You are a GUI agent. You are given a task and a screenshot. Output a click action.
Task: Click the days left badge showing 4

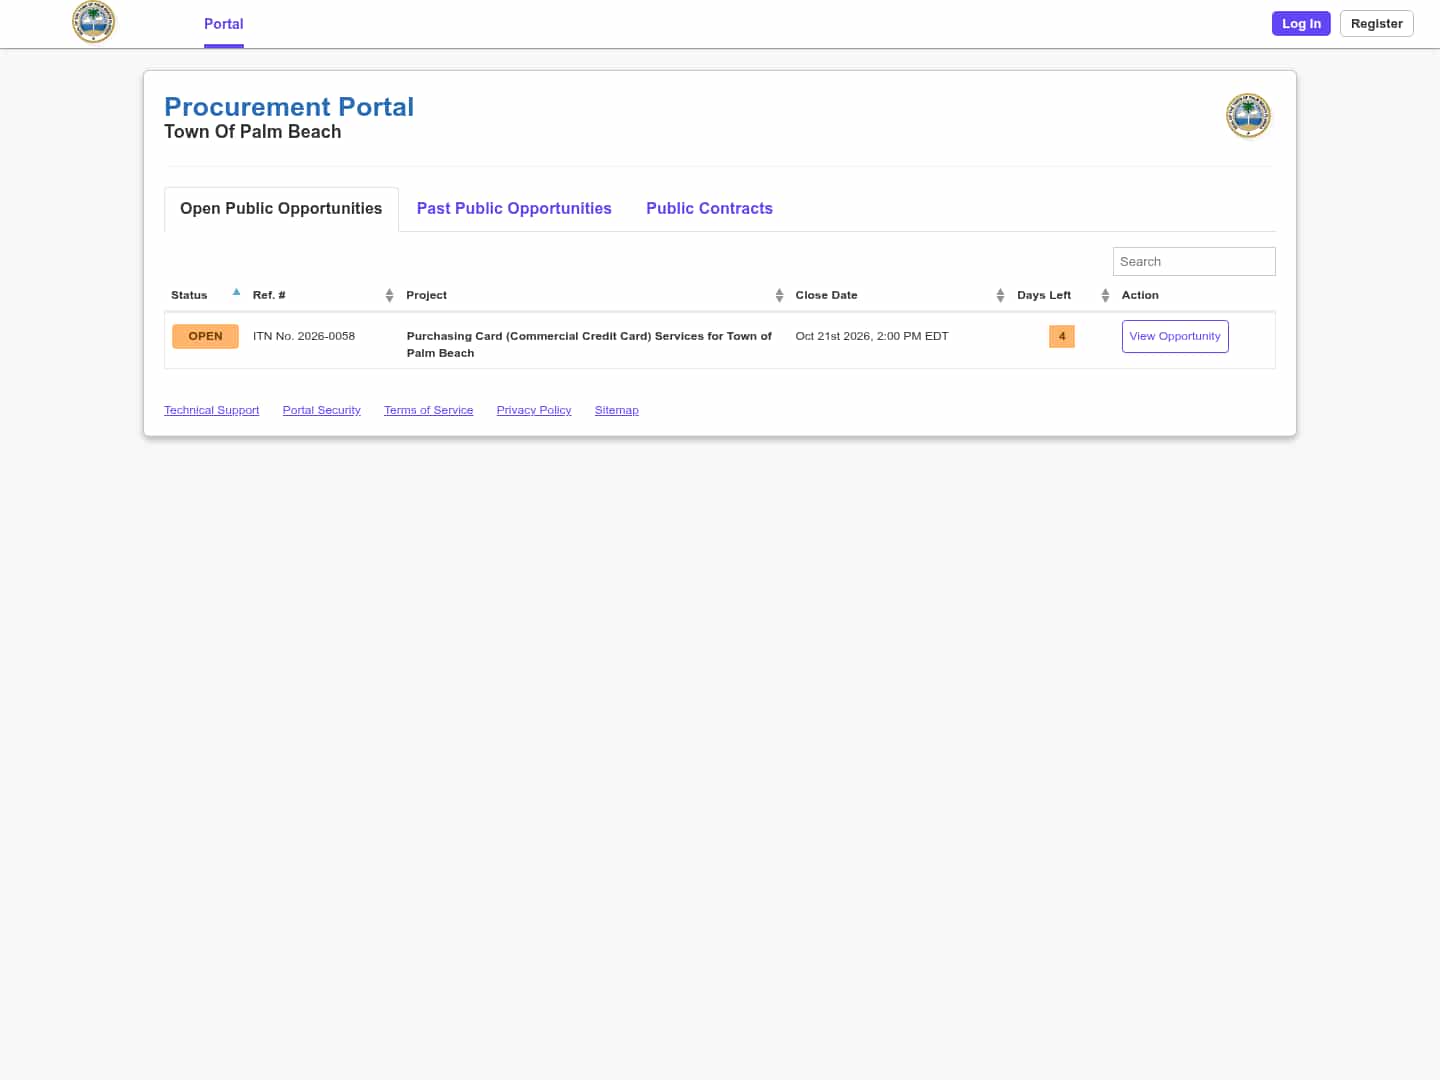(1062, 336)
